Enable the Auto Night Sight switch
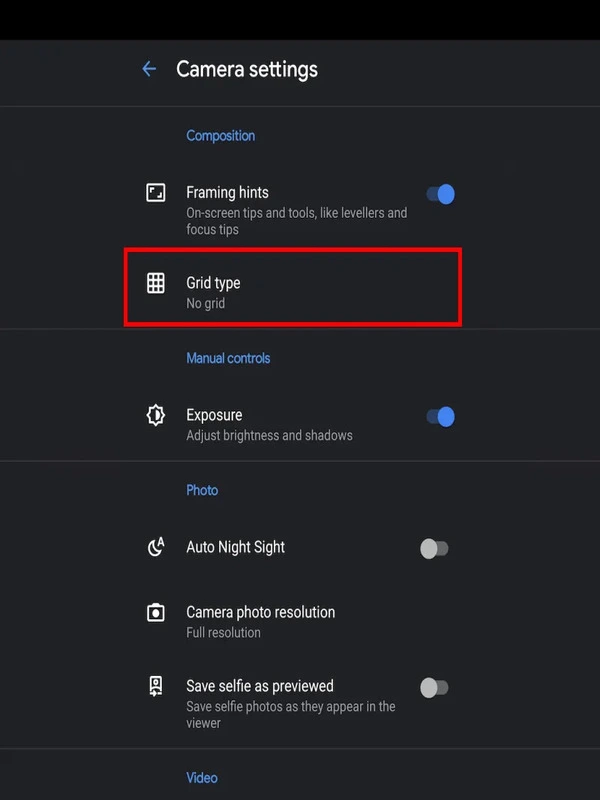Viewport: 600px width, 800px height. click(x=434, y=549)
